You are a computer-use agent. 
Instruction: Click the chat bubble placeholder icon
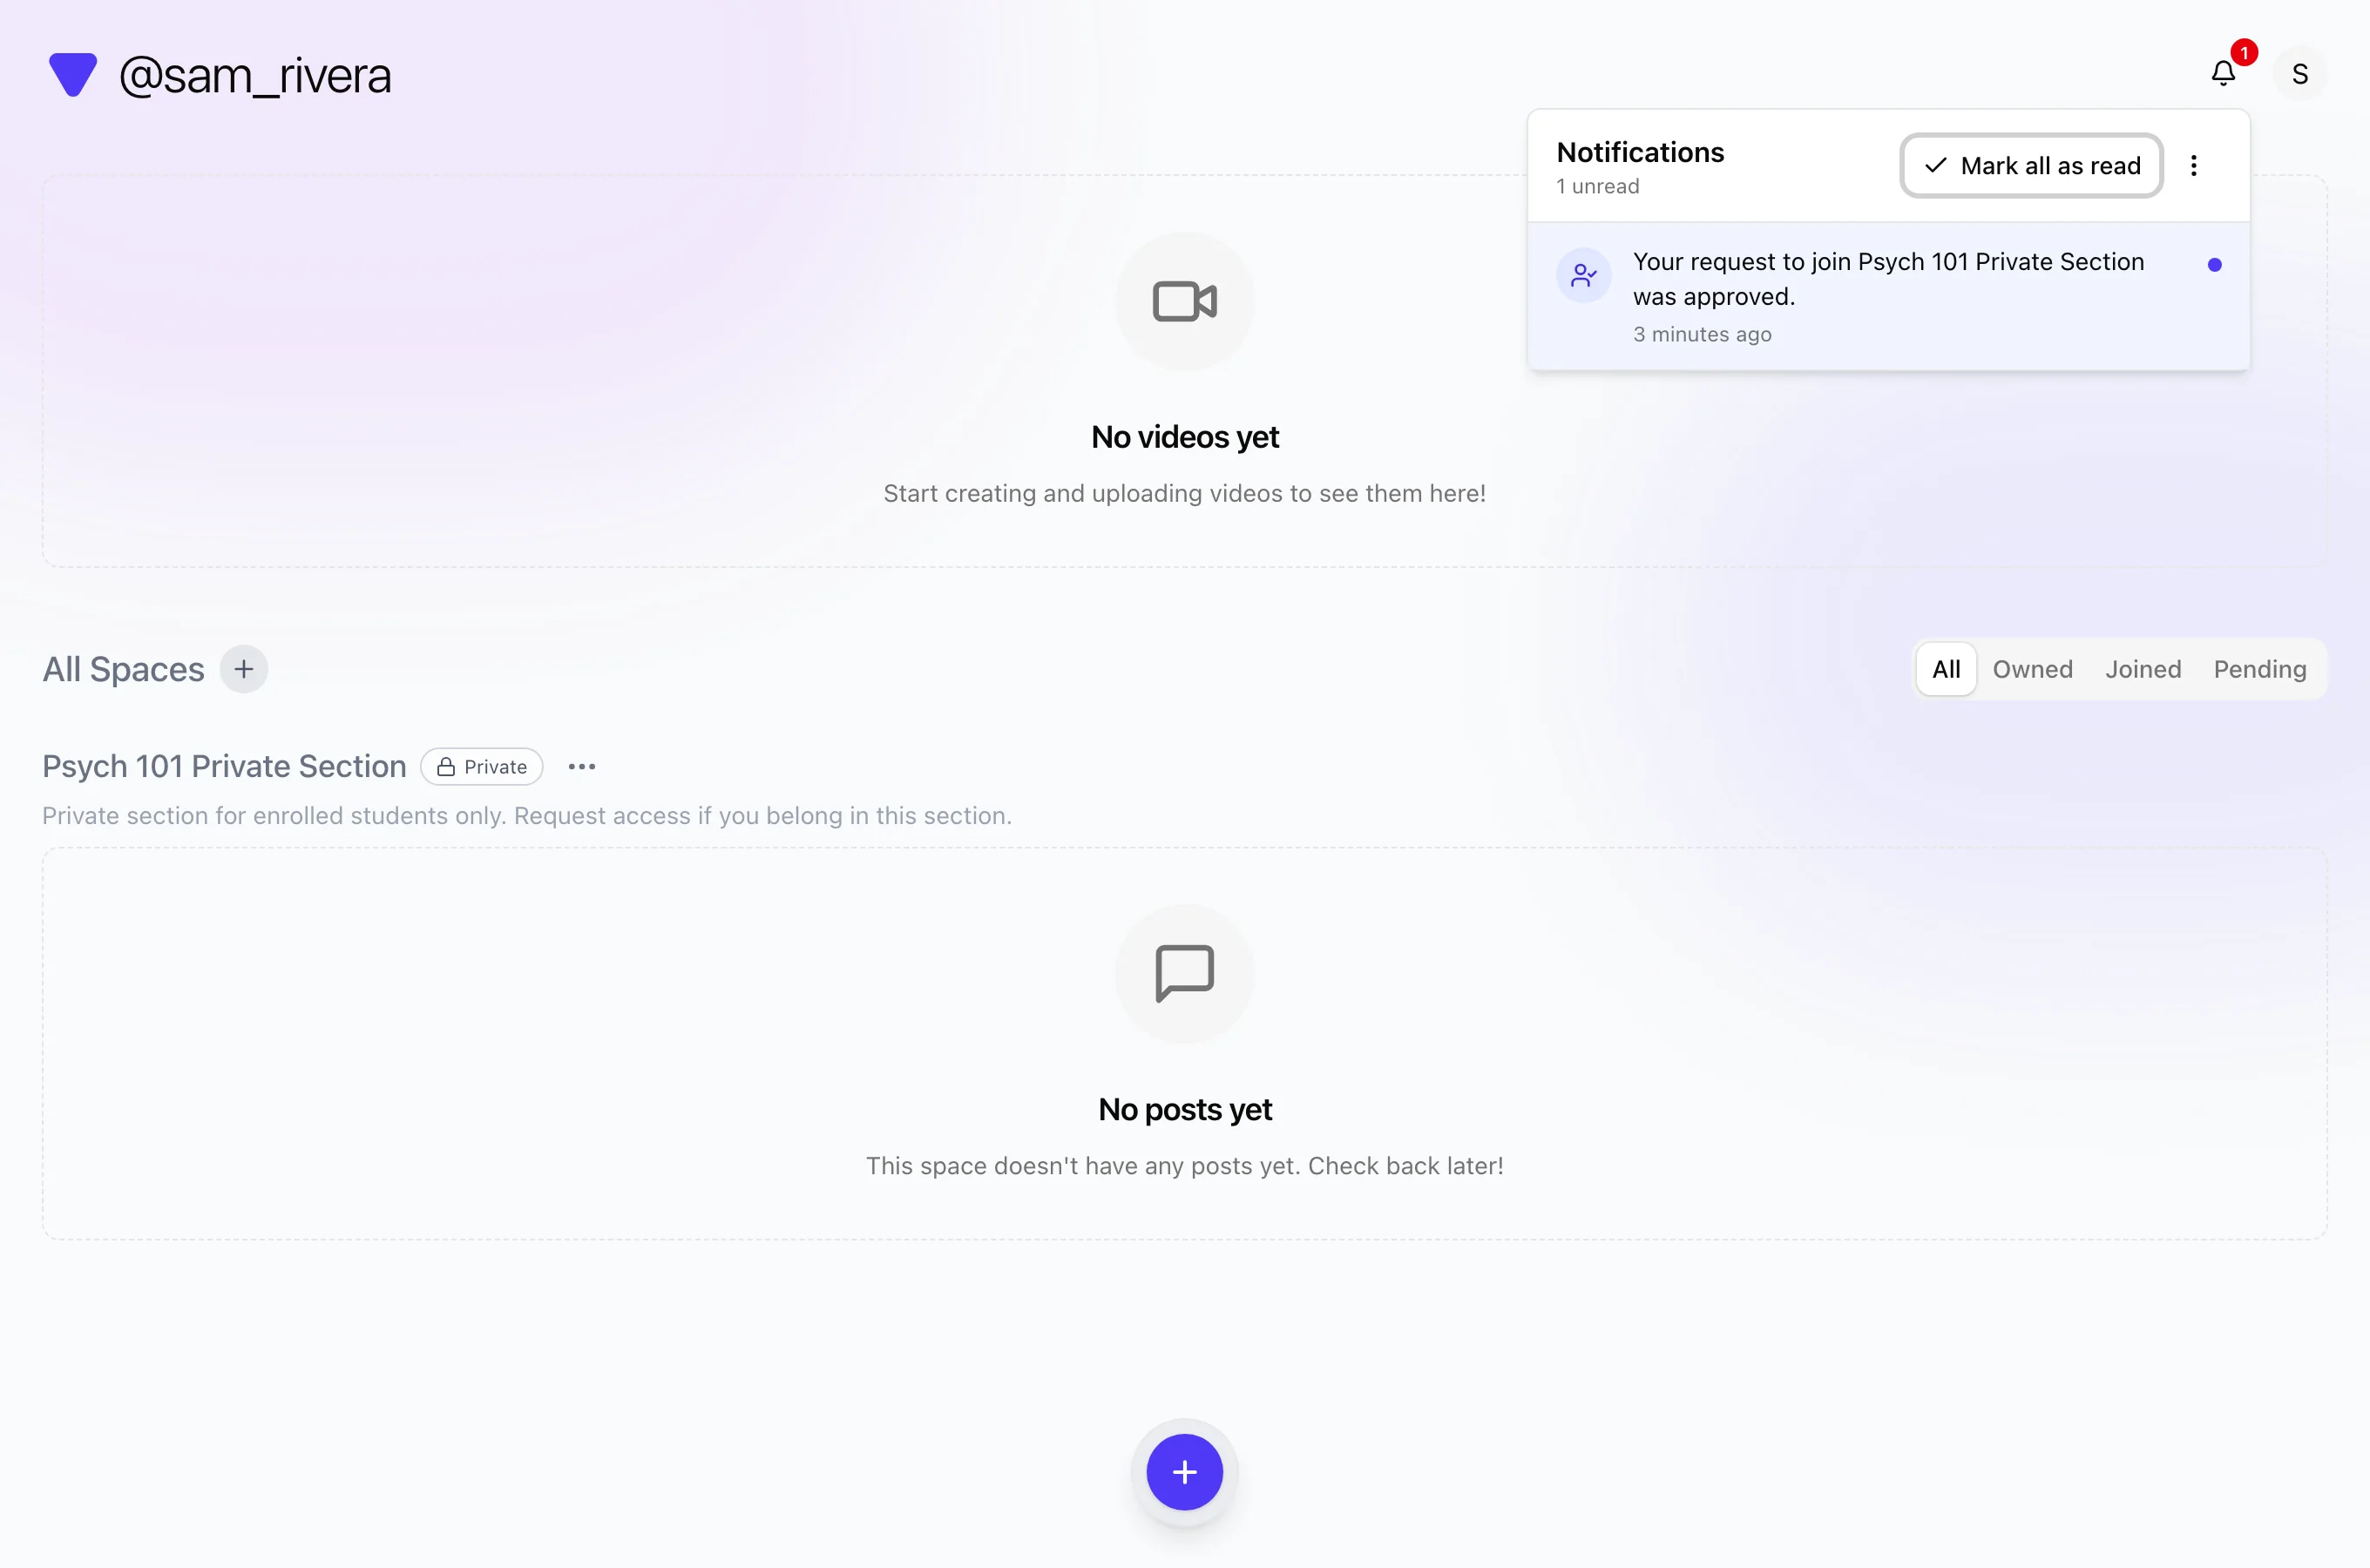[1184, 973]
